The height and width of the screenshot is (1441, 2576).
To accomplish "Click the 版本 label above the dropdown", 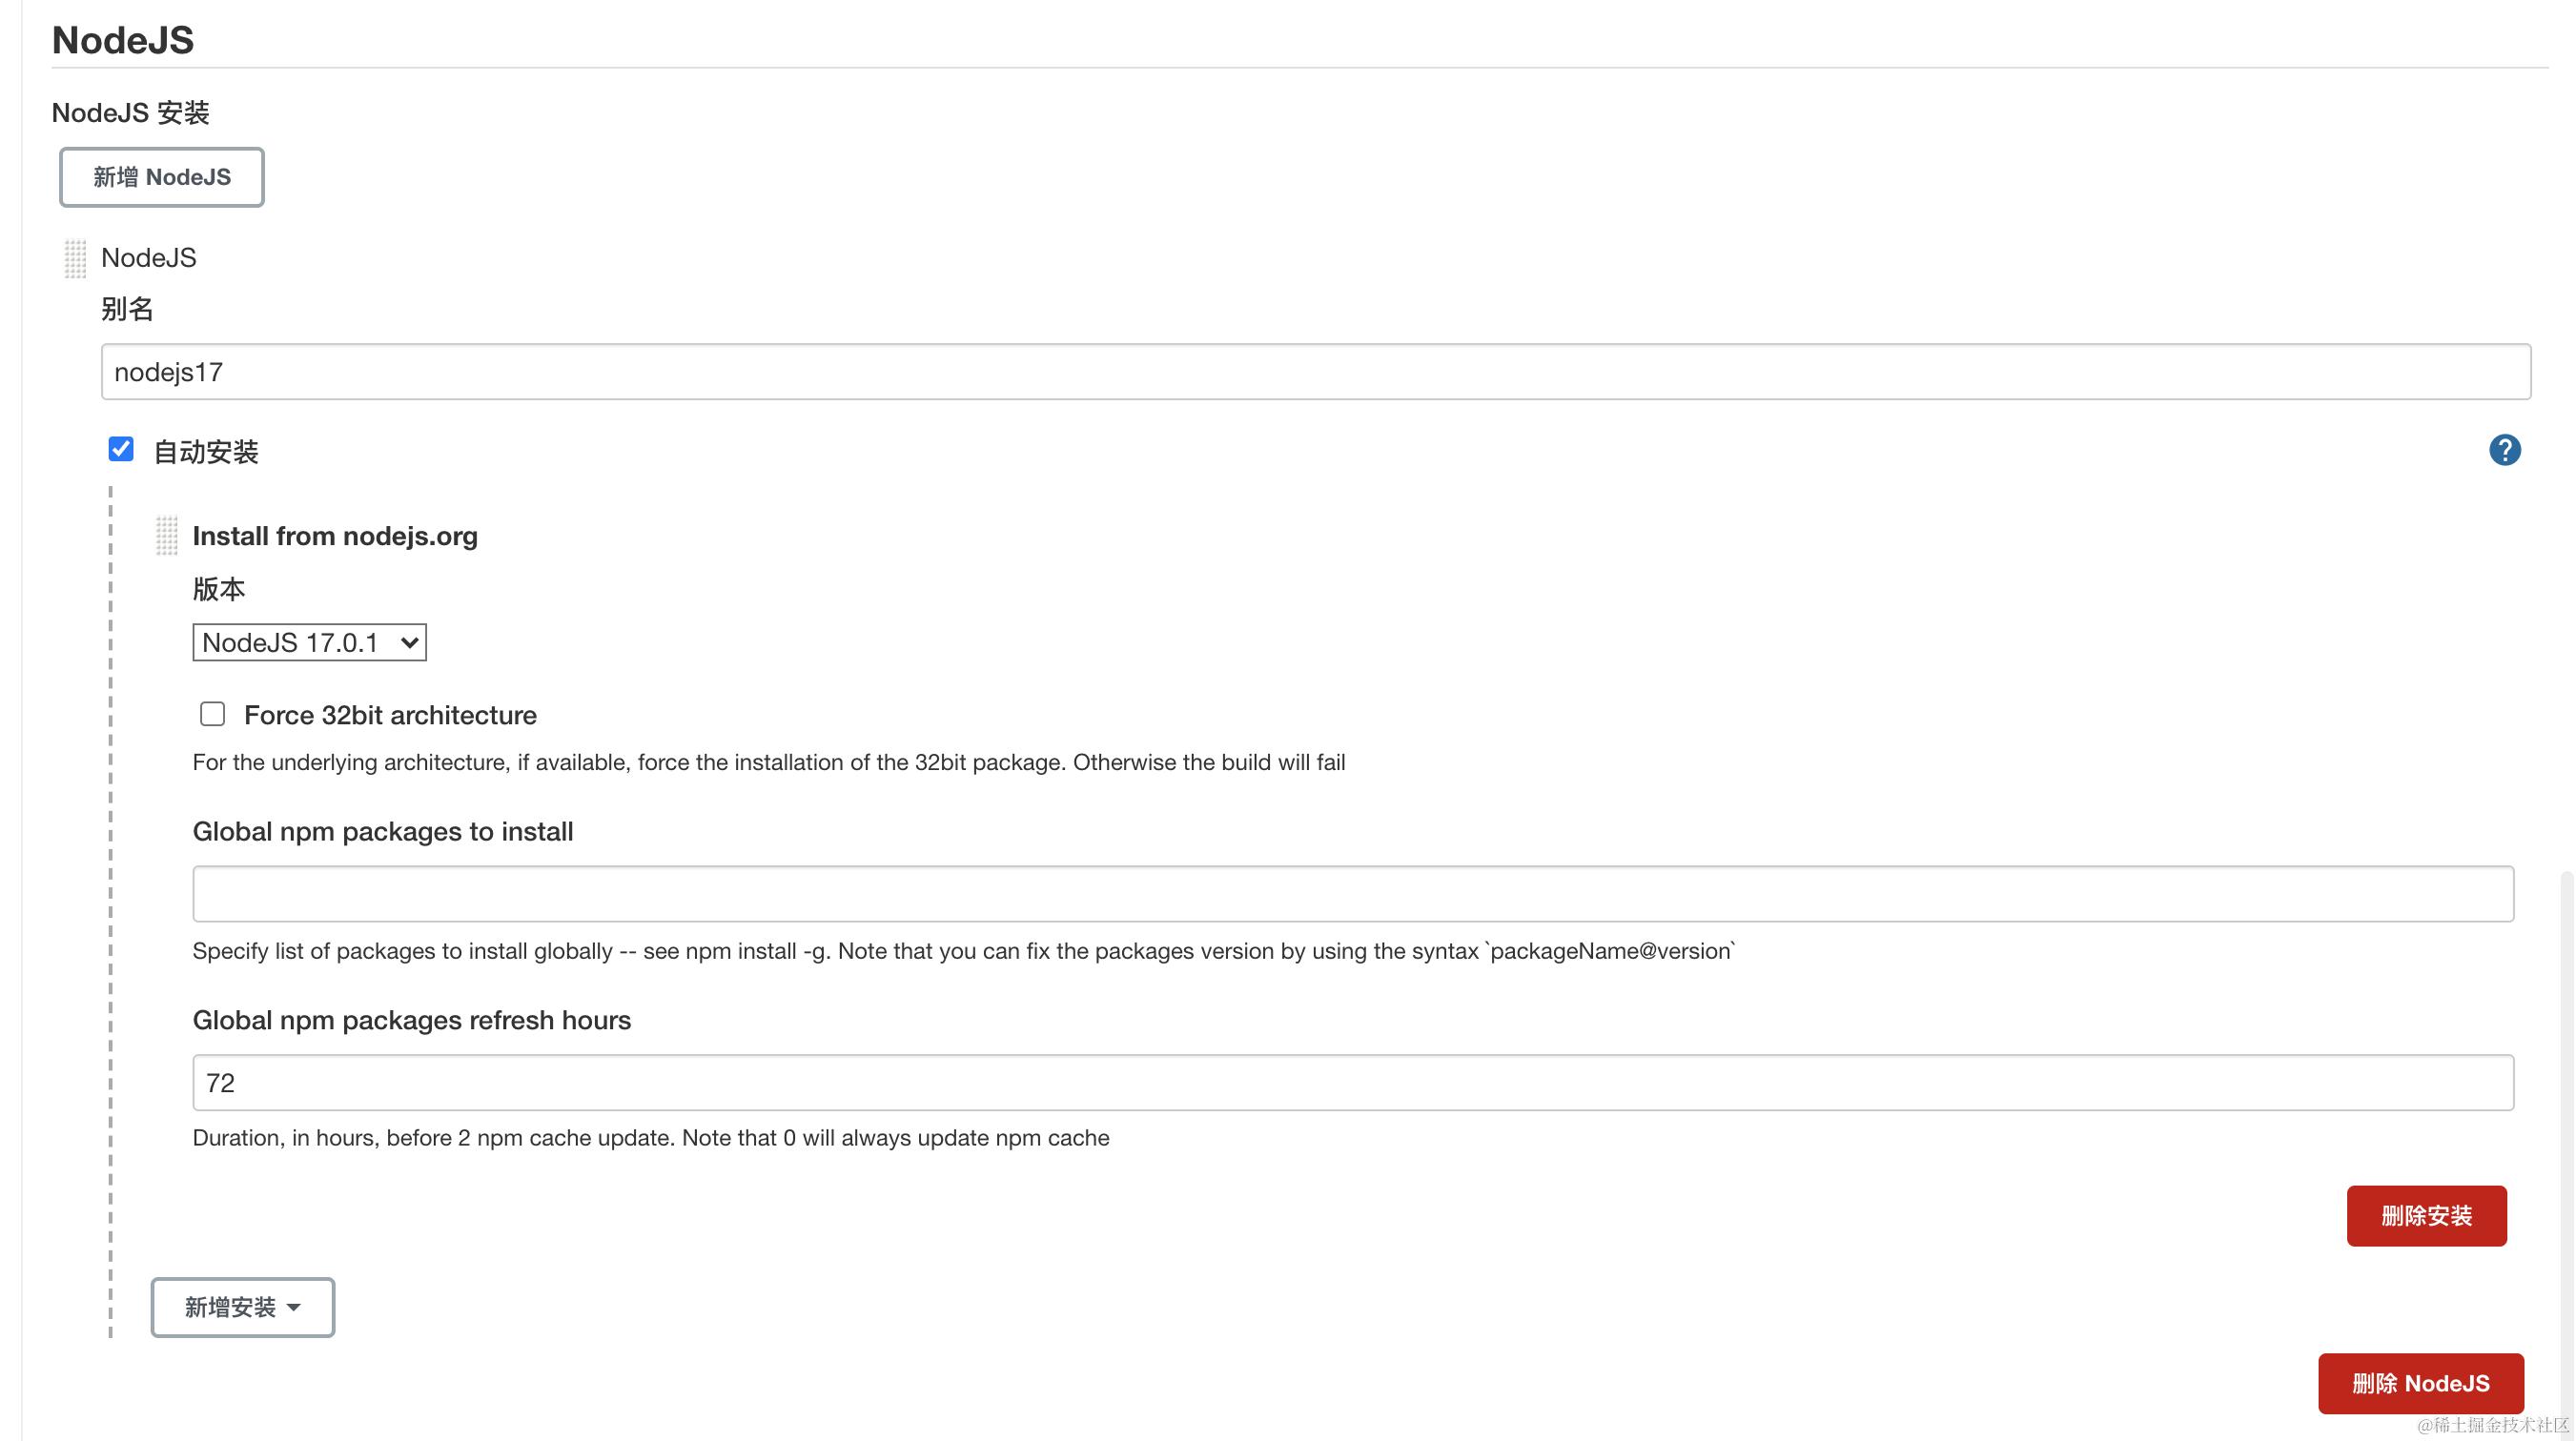I will (219, 589).
